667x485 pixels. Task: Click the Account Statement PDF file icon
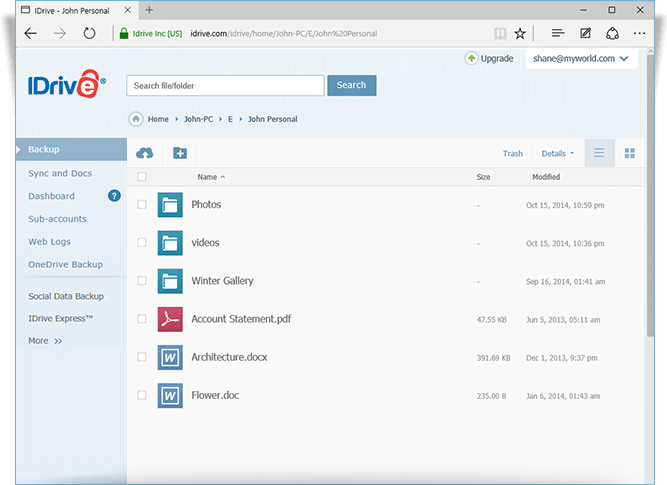point(170,319)
